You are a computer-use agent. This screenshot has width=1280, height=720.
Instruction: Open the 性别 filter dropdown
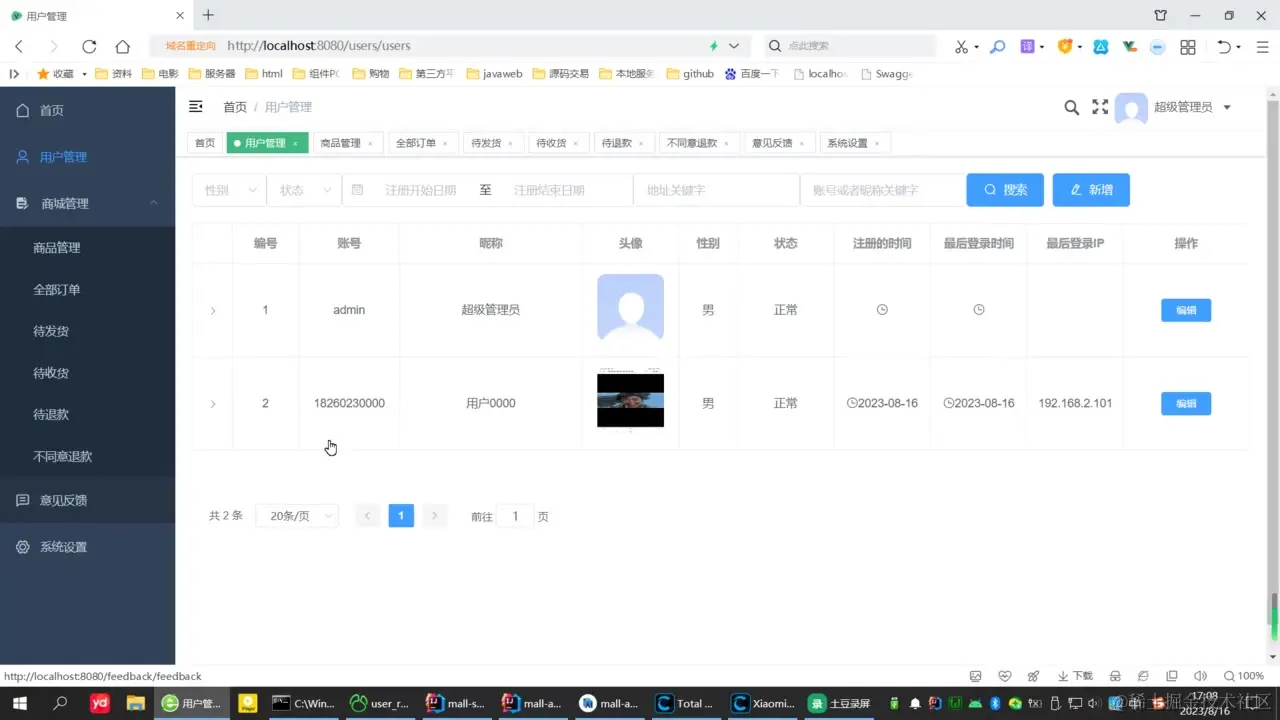tap(229, 190)
